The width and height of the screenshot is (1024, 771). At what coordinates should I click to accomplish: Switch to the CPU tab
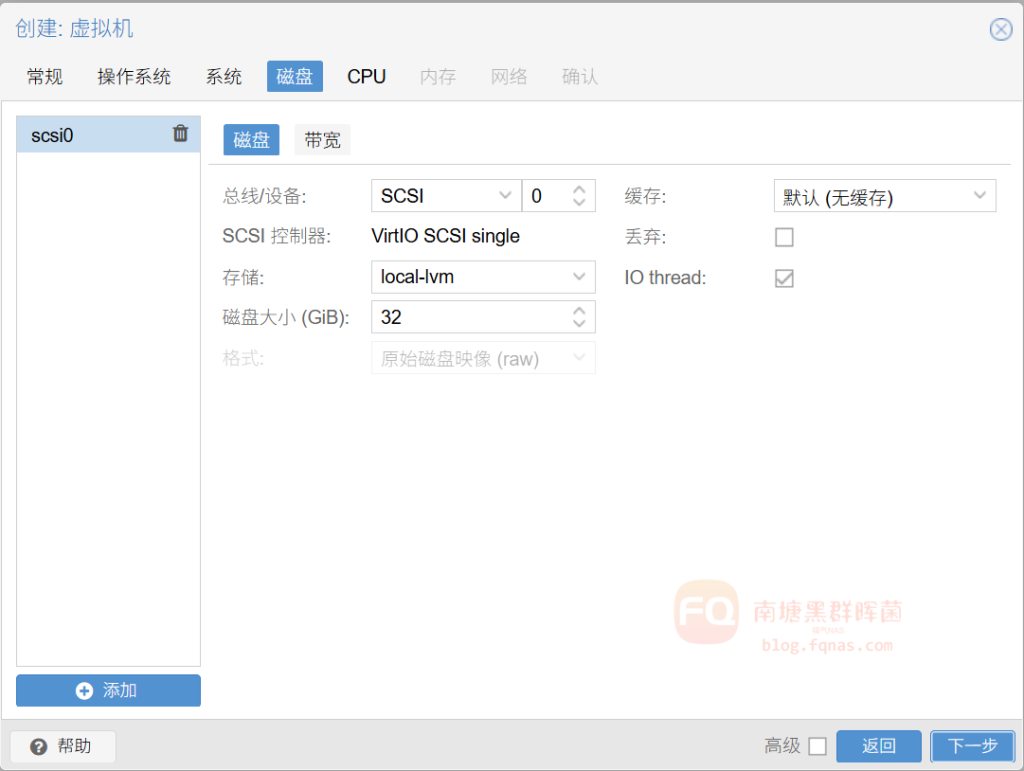(366, 77)
